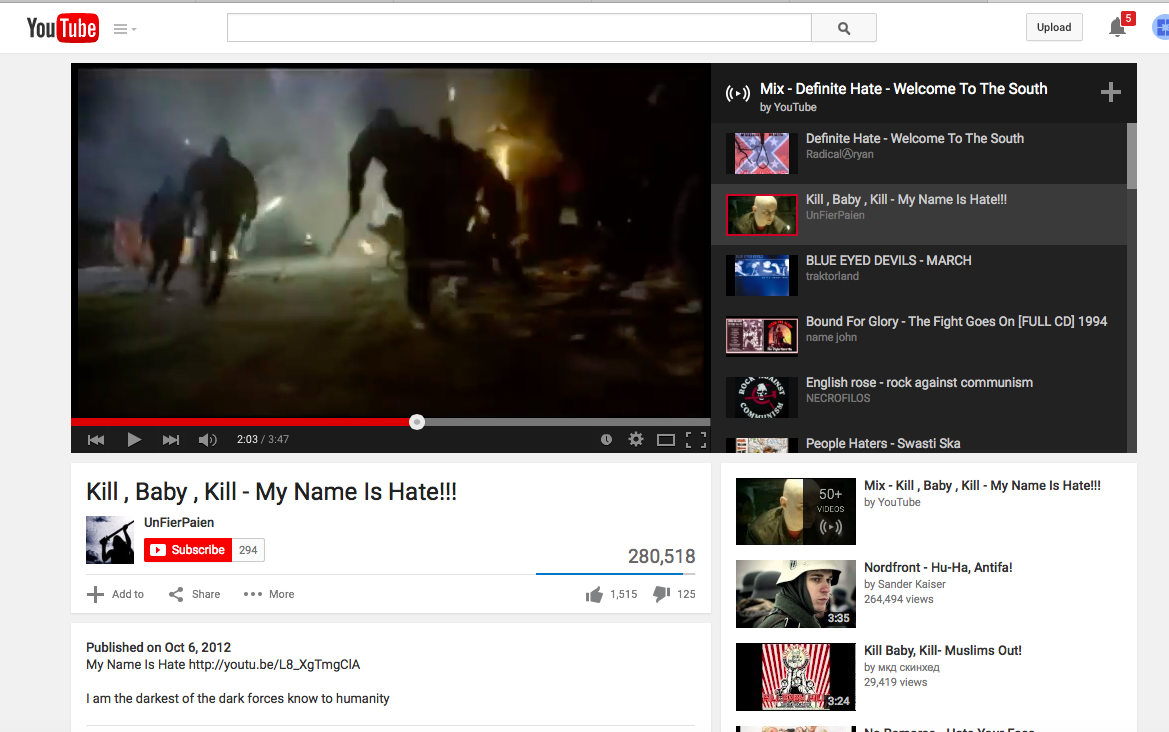
Task: Toggle theater mode in the player
Action: click(666, 439)
